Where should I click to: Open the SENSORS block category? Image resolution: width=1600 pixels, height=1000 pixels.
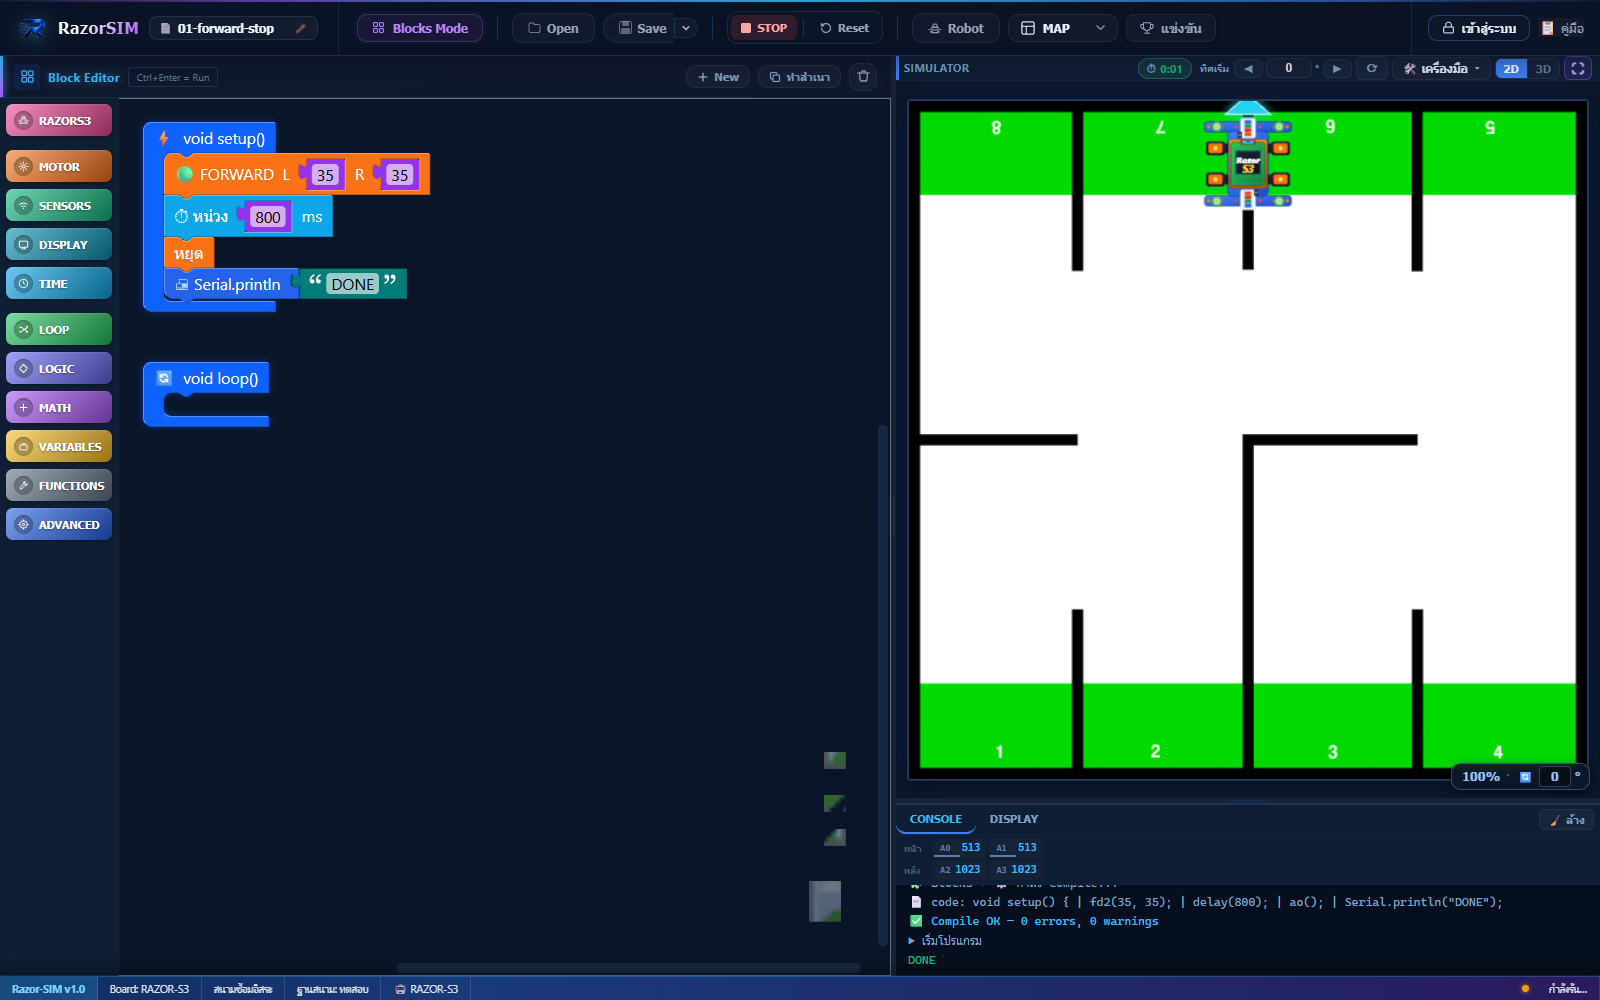click(59, 206)
